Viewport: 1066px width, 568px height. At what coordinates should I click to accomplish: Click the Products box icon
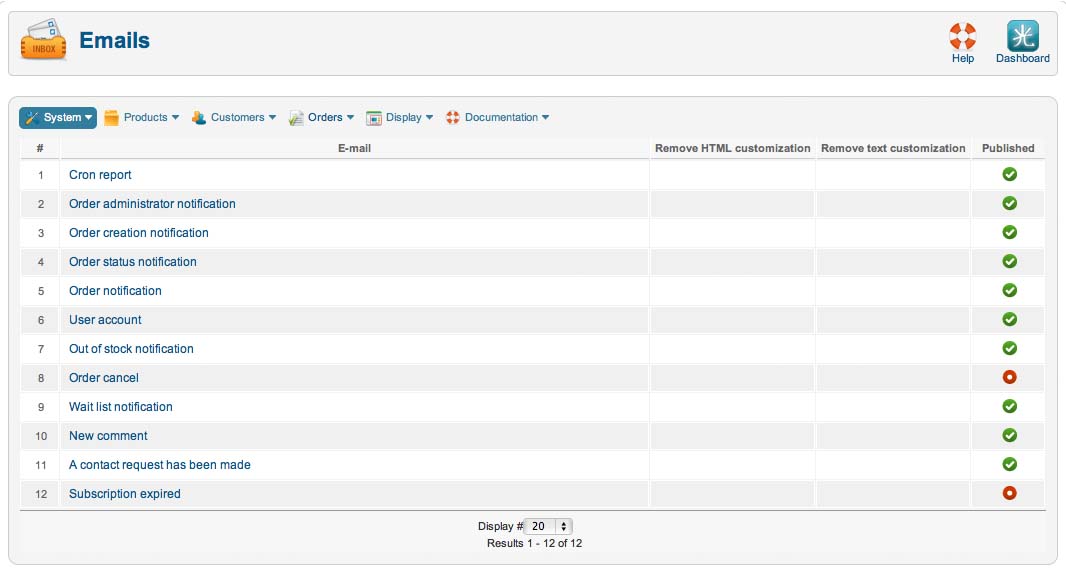(111, 118)
